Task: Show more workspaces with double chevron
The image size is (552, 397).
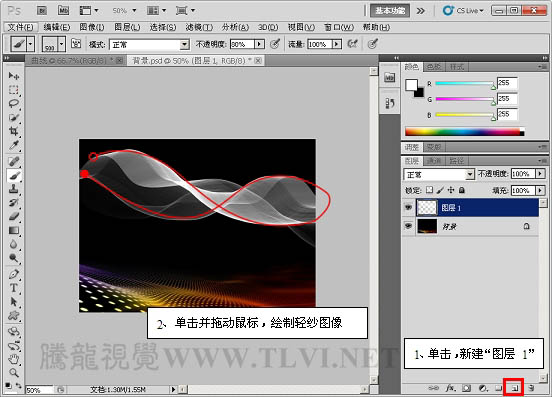Action: (x=420, y=11)
